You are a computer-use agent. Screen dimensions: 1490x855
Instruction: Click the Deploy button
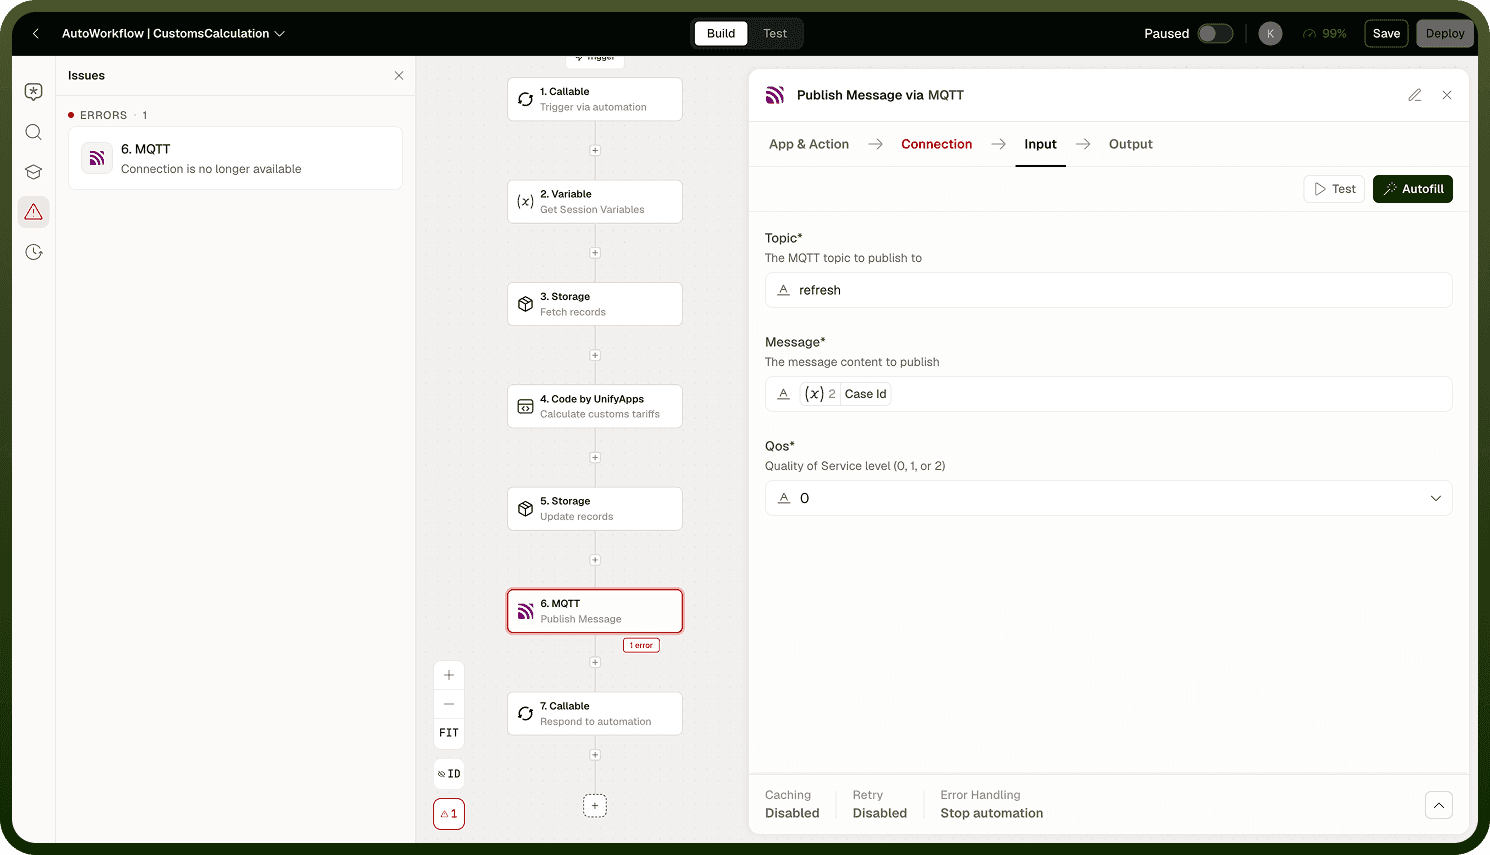pos(1445,33)
